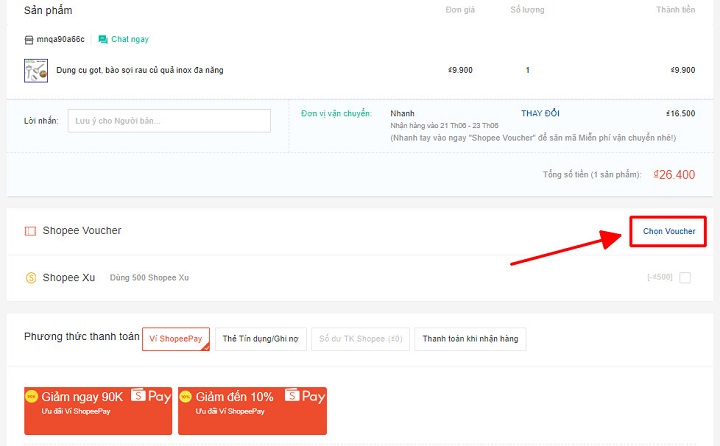This screenshot has width=720, height=446.
Task: Click the product thumbnail image
Action: (35, 71)
